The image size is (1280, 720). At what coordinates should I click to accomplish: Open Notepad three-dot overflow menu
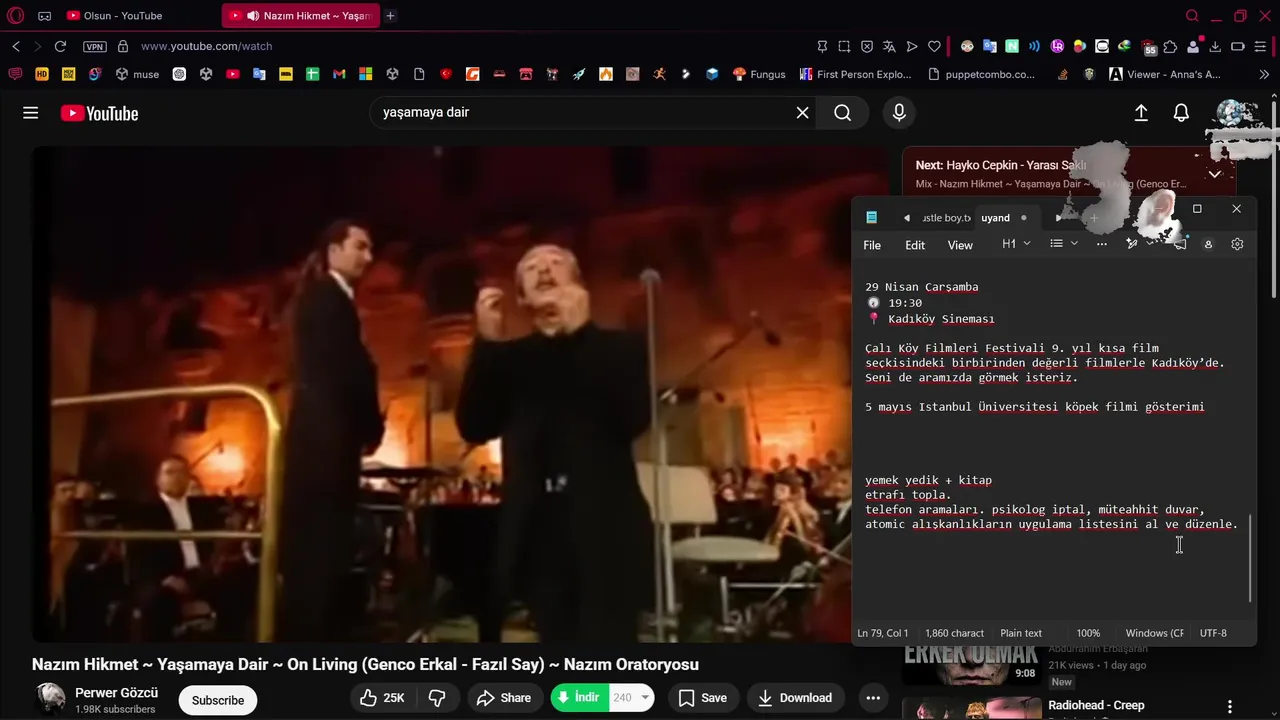1102,244
